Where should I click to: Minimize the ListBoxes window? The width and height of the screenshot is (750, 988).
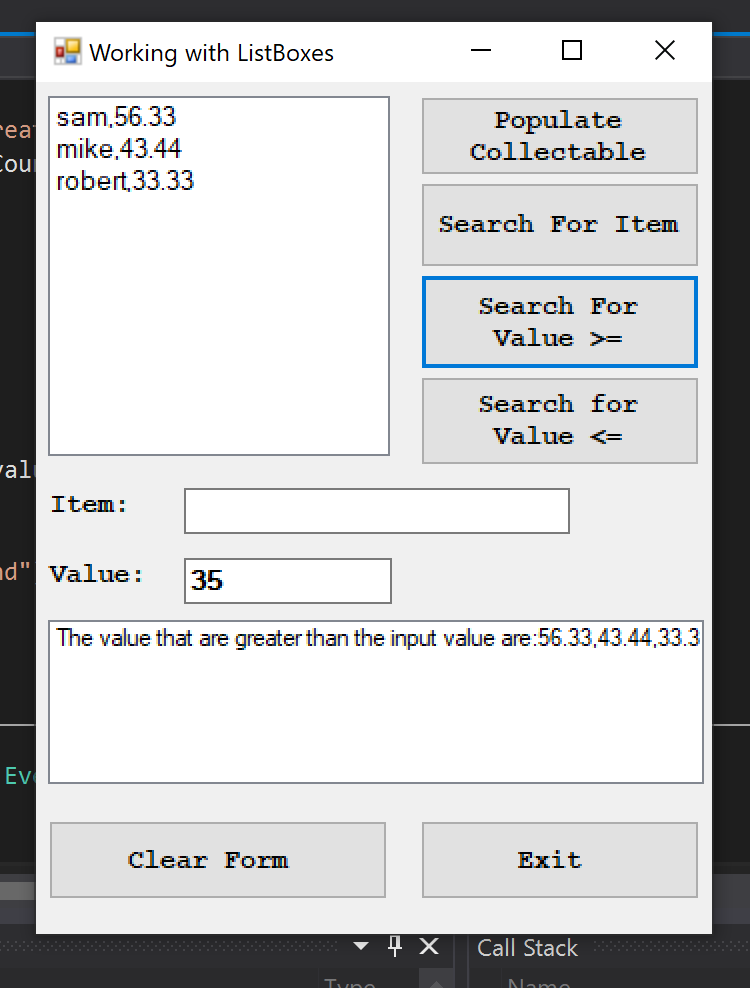point(480,49)
